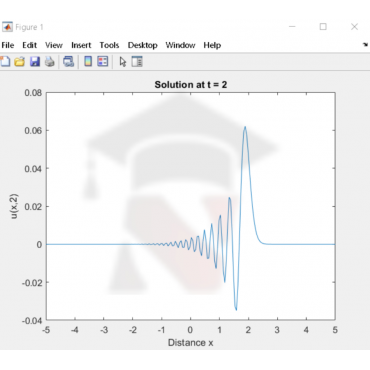This screenshot has width=370, height=370.
Task: Click the New Figure toolbar icon
Action: pos(5,61)
